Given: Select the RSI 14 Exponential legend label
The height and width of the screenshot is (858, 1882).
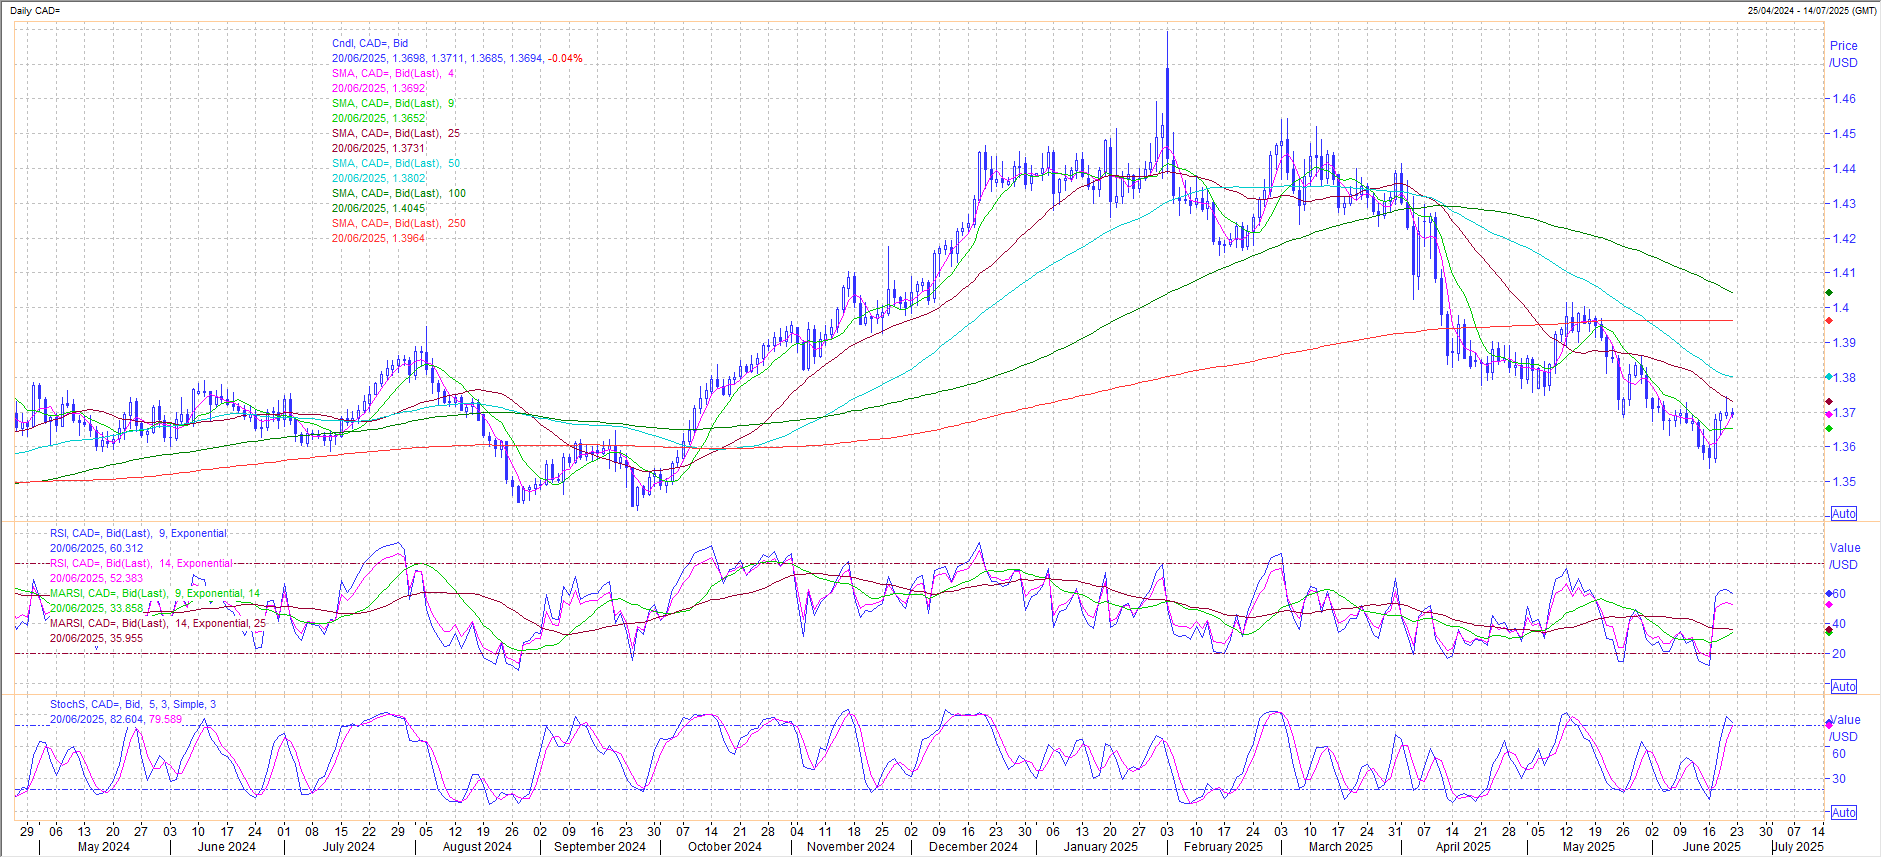Looking at the screenshot, I should [x=141, y=563].
